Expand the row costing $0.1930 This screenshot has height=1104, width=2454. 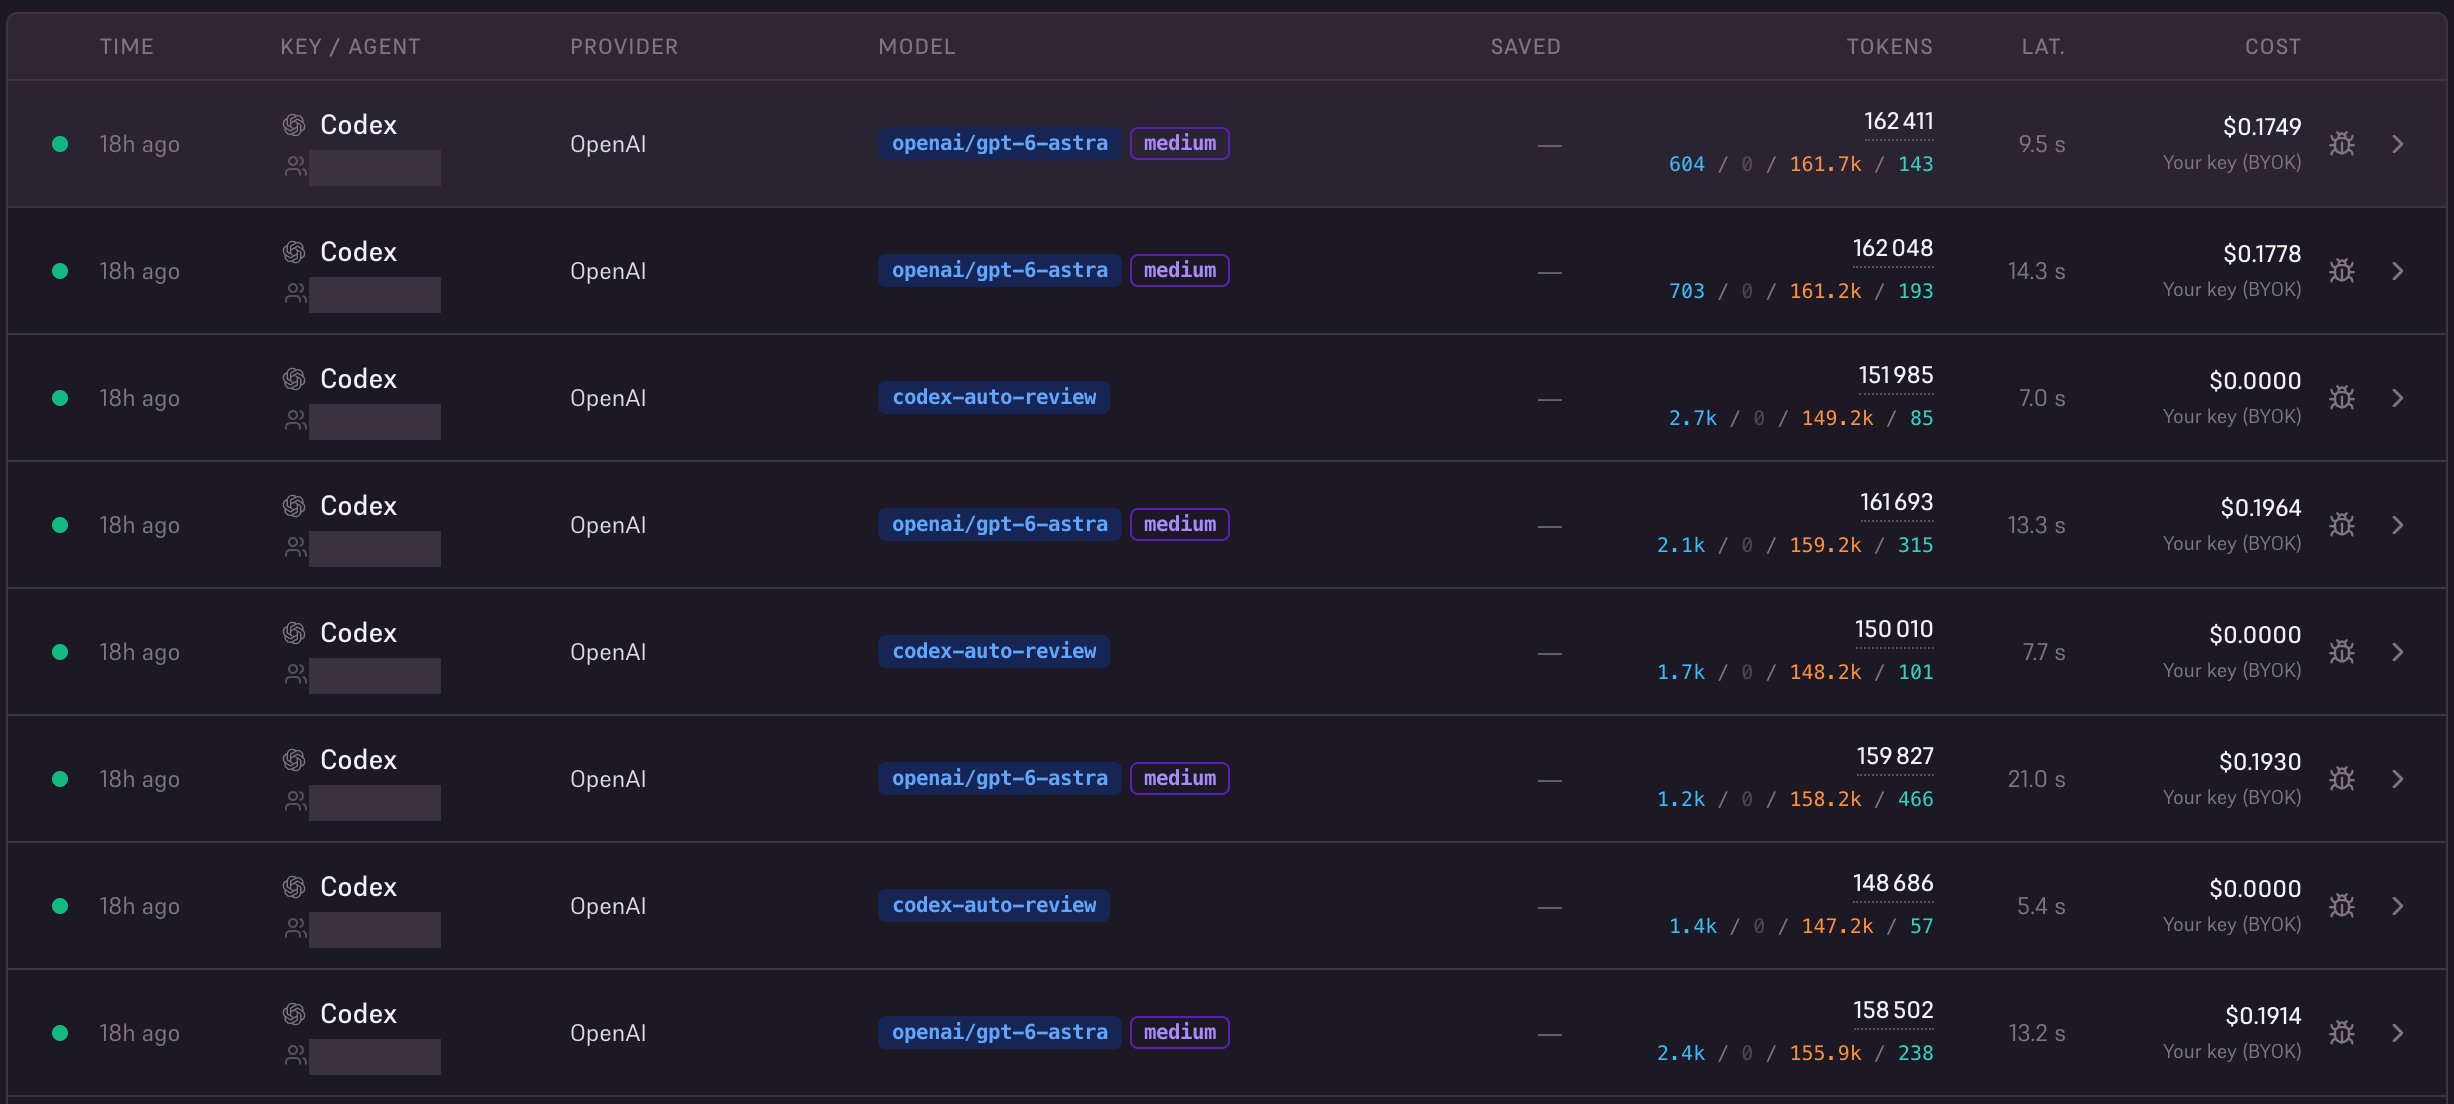point(2397,779)
